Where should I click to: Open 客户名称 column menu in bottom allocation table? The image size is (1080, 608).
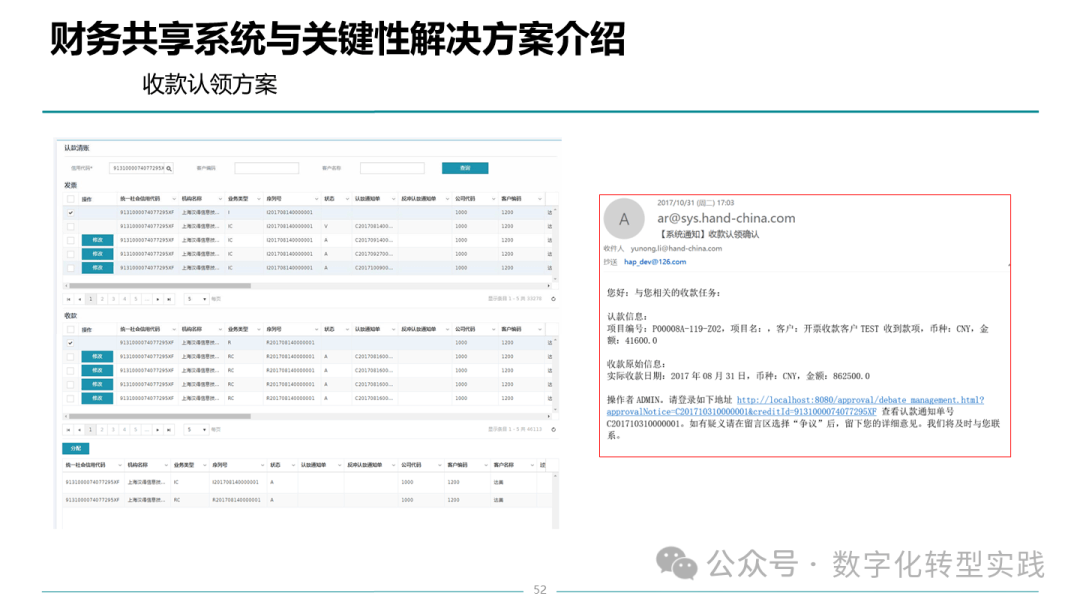click(x=532, y=465)
